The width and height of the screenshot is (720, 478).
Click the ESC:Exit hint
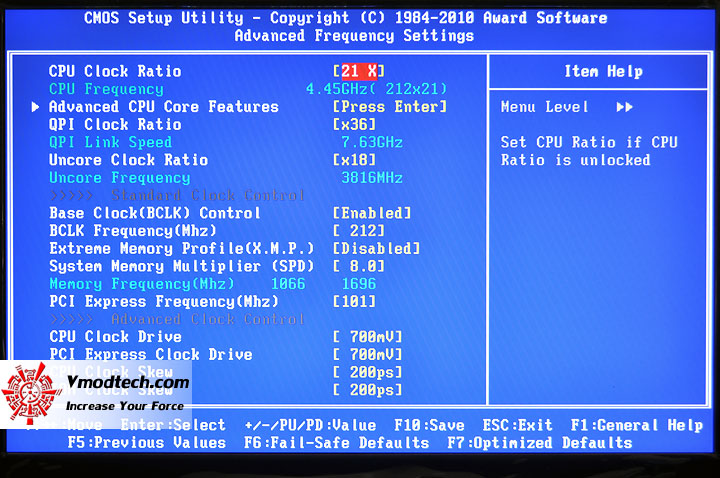point(517,425)
